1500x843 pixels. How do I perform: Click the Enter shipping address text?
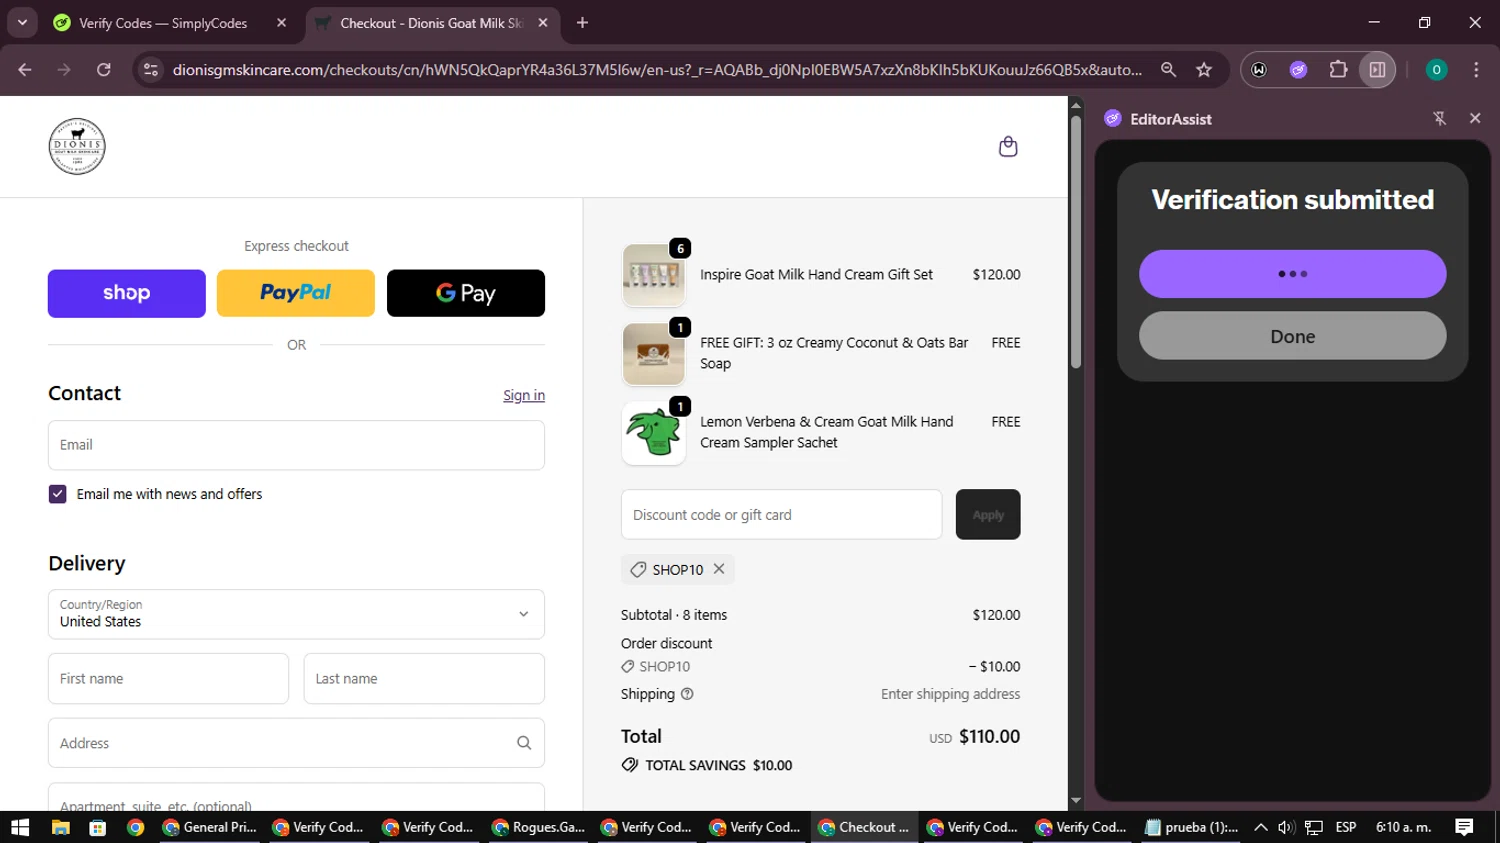951,694
